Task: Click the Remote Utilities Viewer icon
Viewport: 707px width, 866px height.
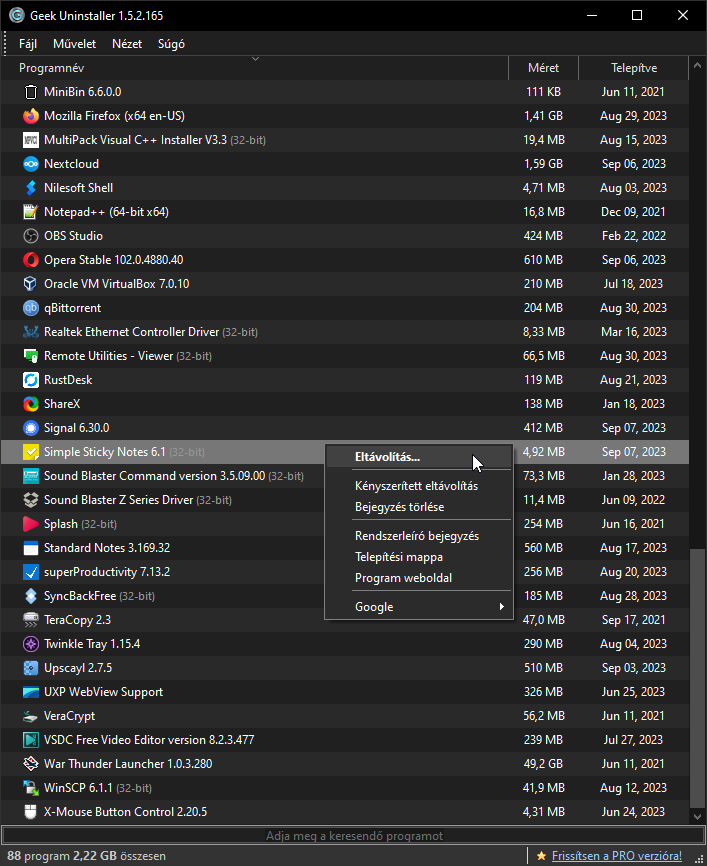Action: point(31,356)
